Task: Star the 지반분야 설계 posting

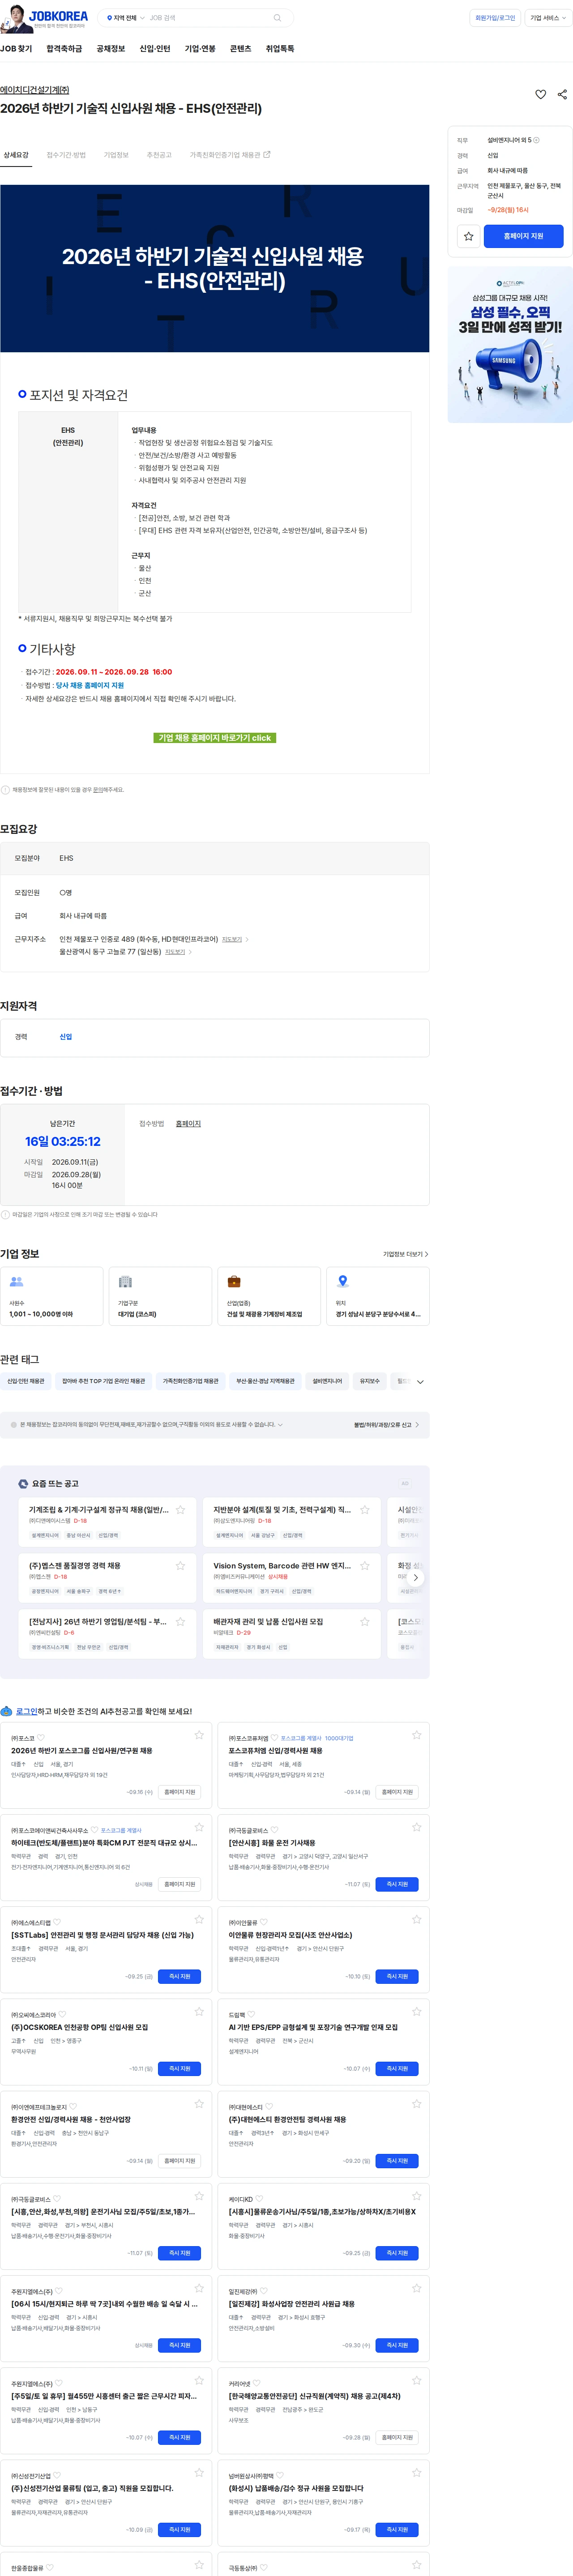Action: coord(365,1510)
